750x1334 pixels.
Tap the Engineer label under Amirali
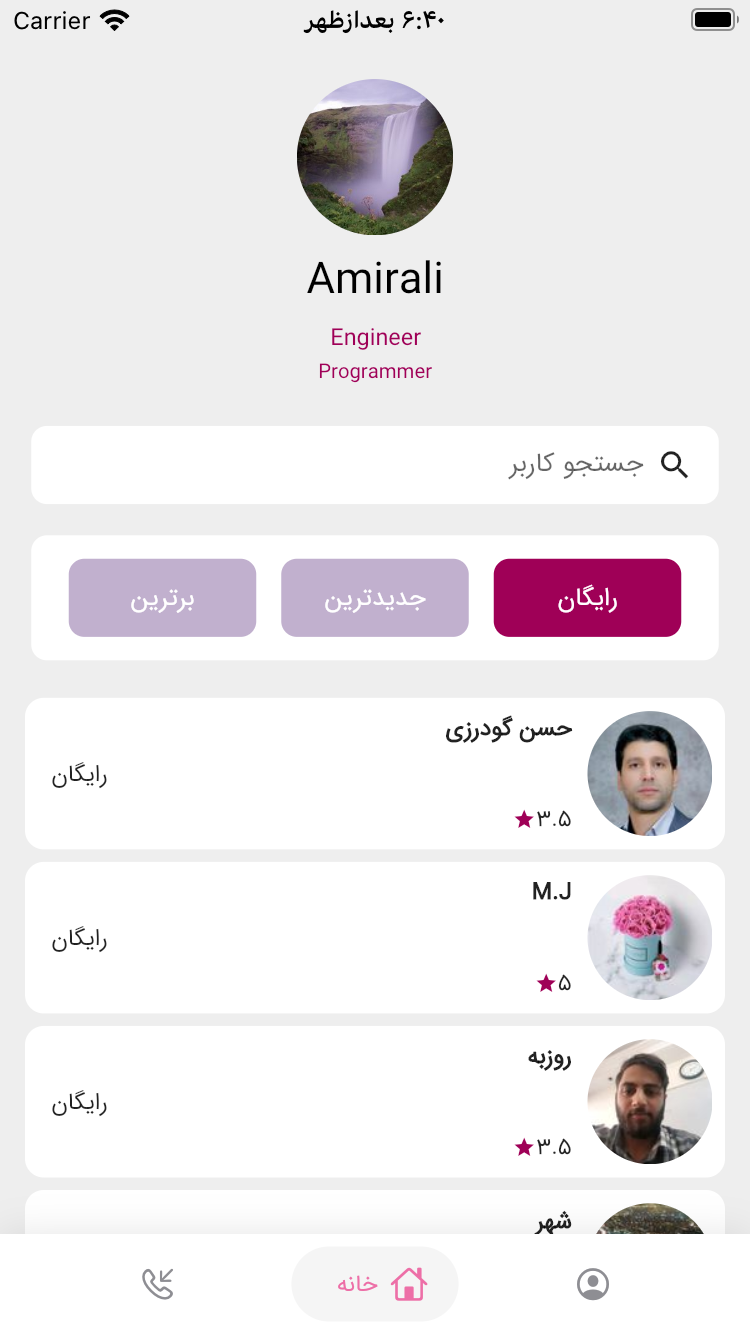click(375, 337)
